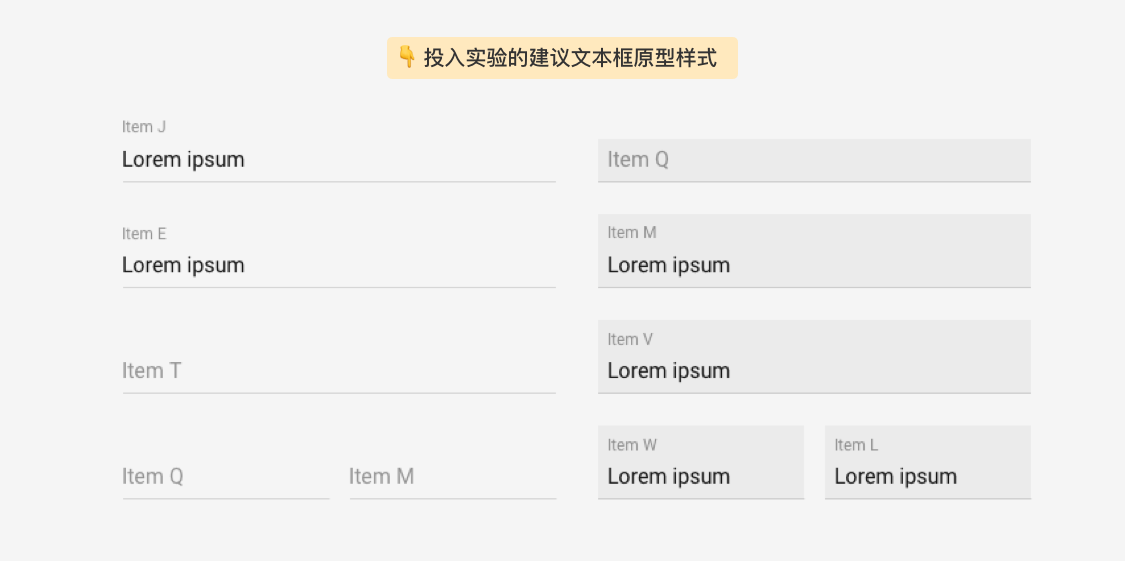
Task: Click 'Lorem ipsum' text in Item E field
Action: [183, 265]
